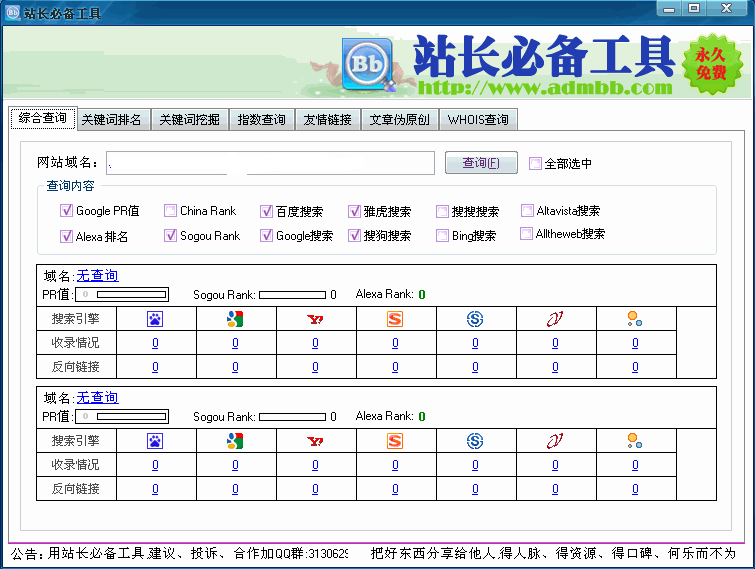This screenshot has height=569, width=755.
Task: Click the Bb app icon in title bar
Action: tap(13, 13)
